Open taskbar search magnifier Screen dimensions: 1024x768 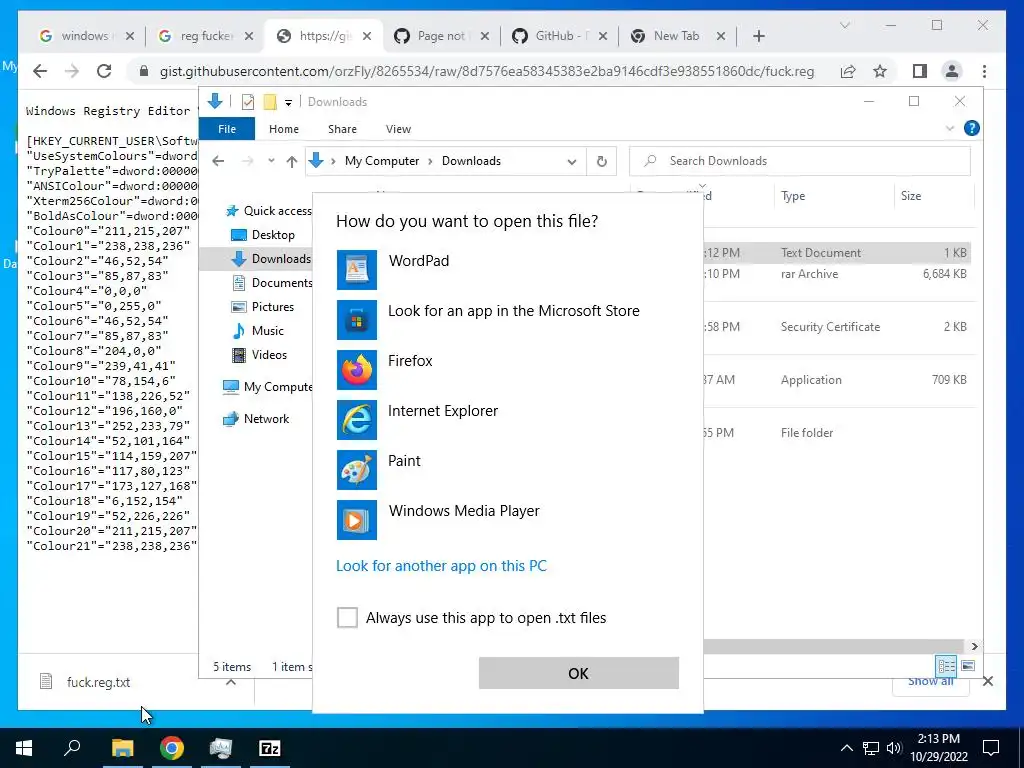point(72,748)
